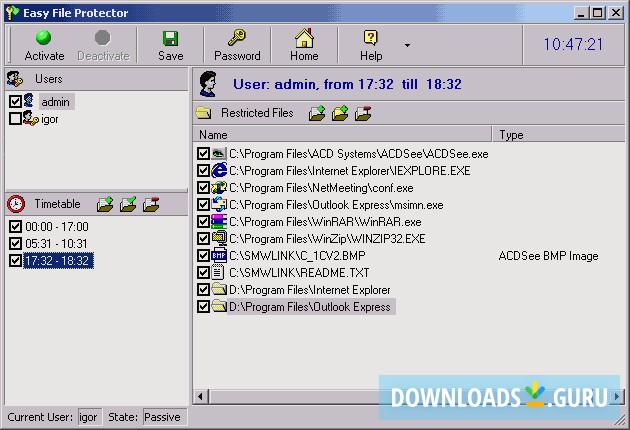
Task: Add a new timetable entry icon
Action: (x=105, y=204)
